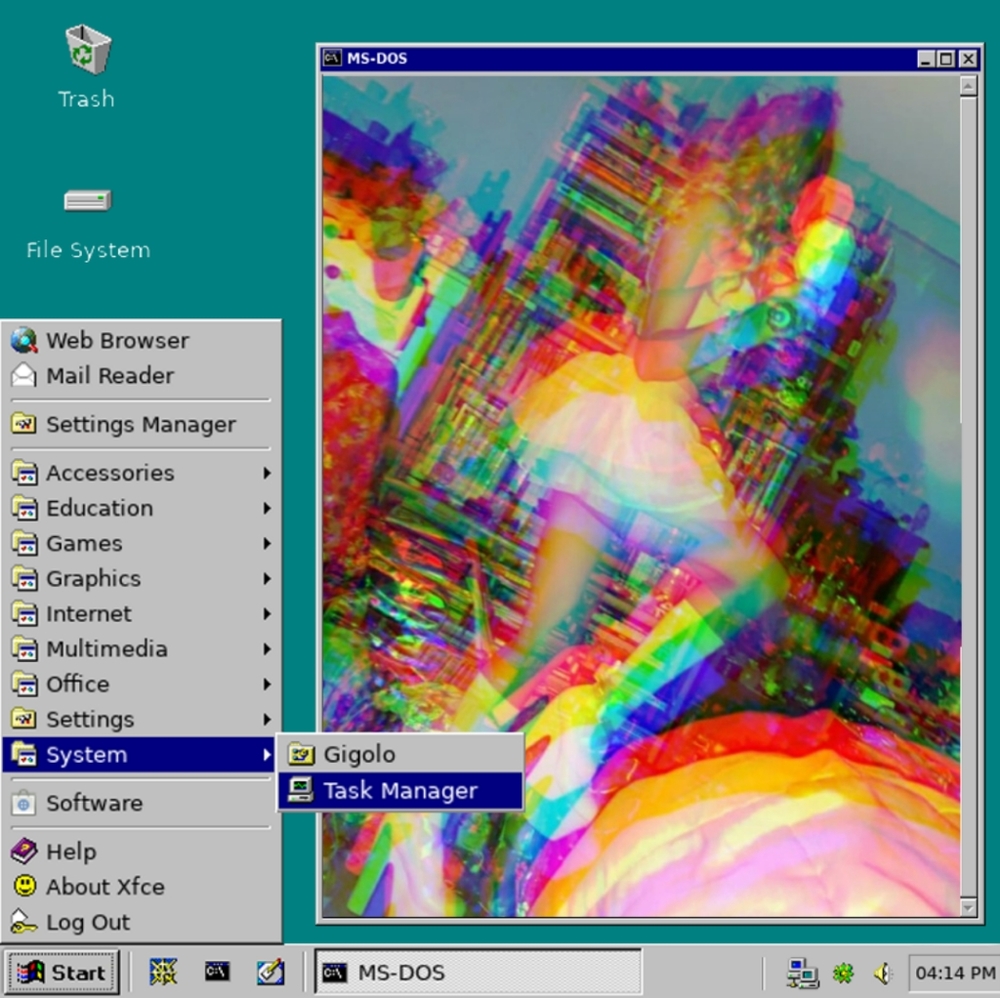
Task: Click the Task Manager monitor icon
Action: (x=301, y=791)
